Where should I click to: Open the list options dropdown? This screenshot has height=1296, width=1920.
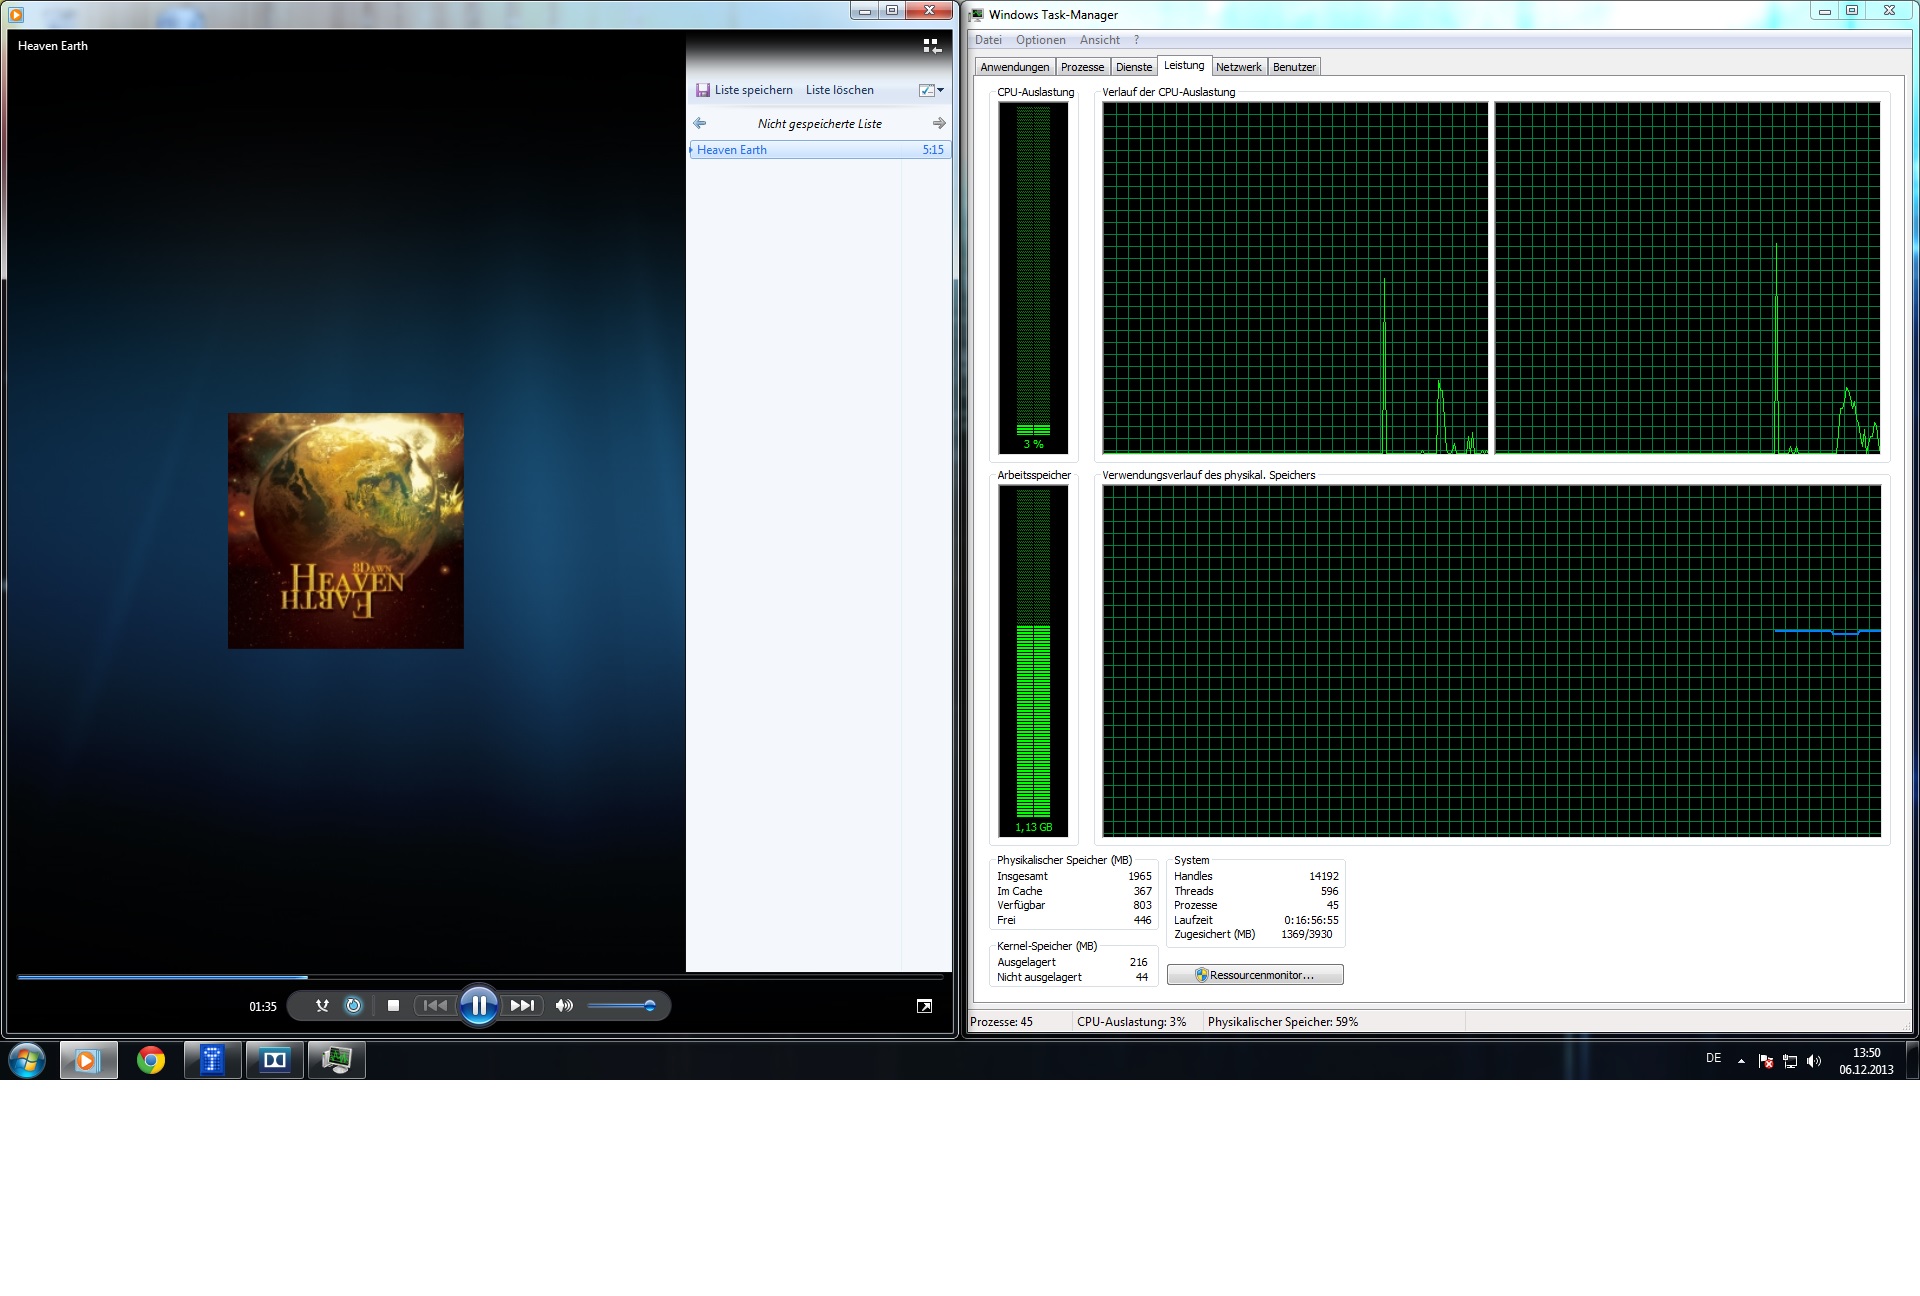932,90
